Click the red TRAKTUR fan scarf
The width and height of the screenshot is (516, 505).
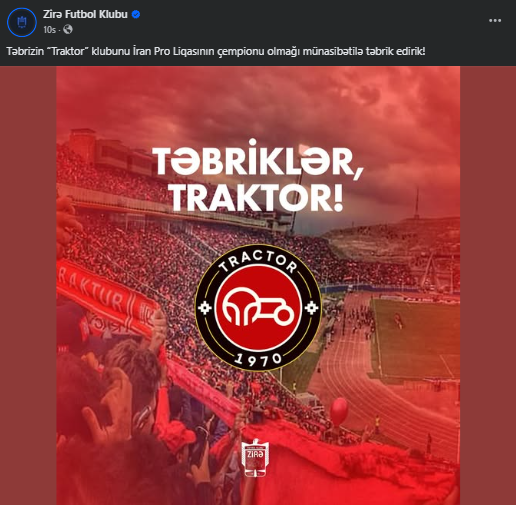pos(107,299)
